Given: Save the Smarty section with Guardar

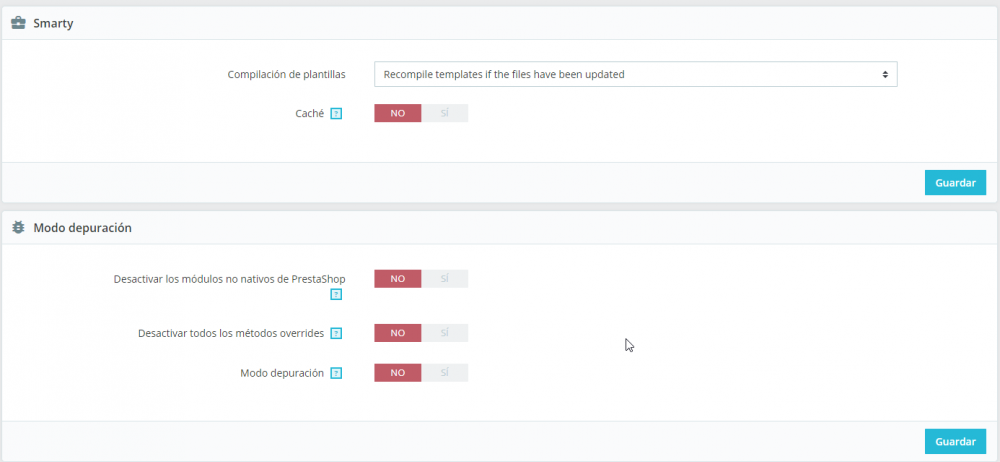Looking at the screenshot, I should (x=955, y=183).
